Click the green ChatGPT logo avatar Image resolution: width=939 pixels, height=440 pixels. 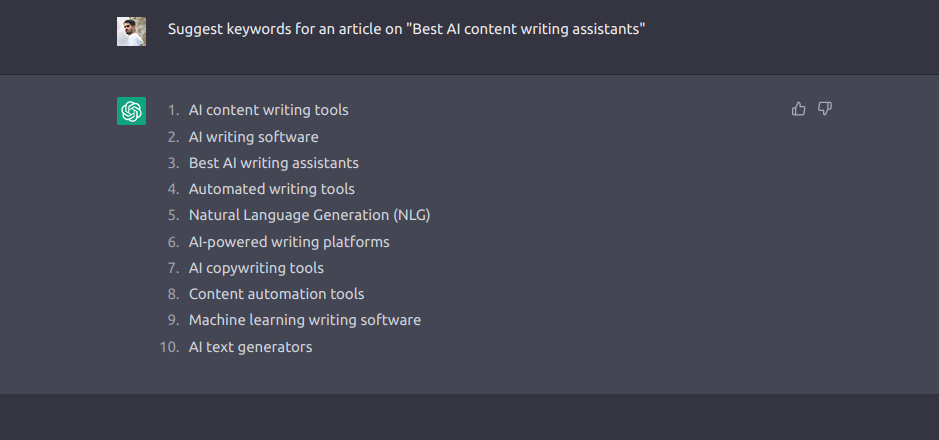click(x=131, y=111)
